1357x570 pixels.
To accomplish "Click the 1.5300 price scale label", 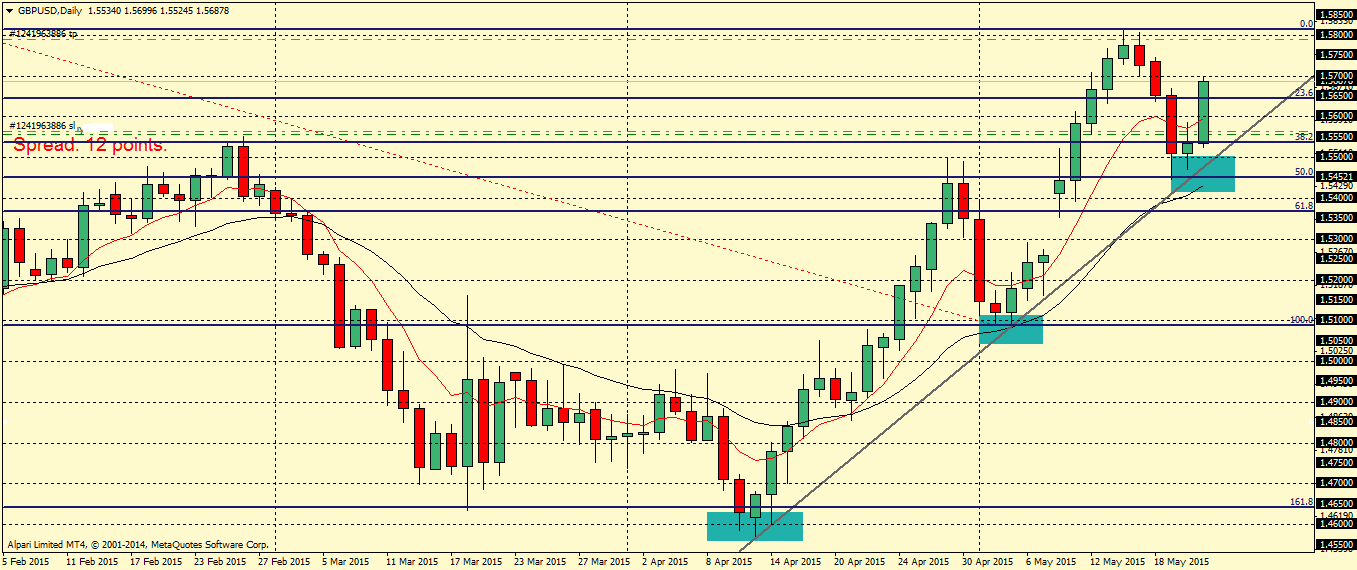I will coord(1334,238).
